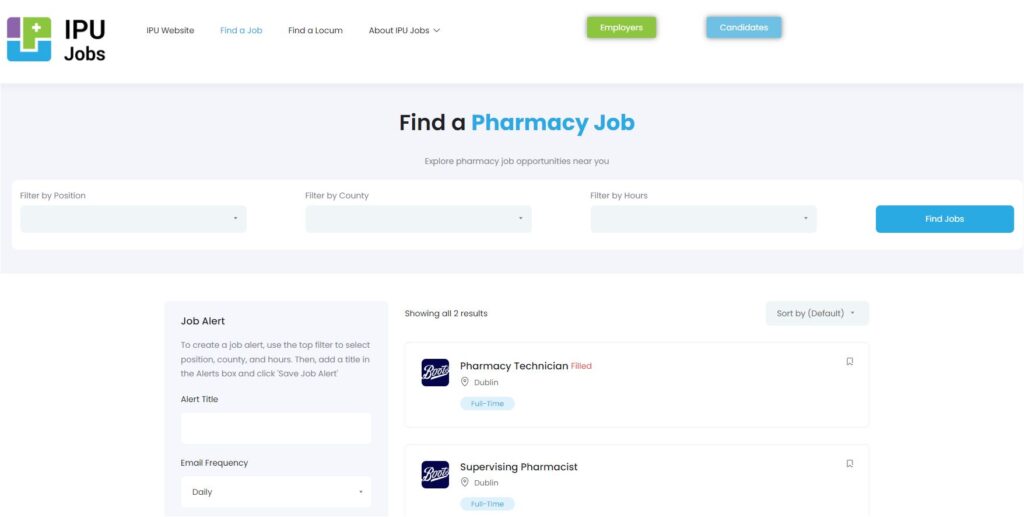Click Boots logo on Supervising Pharmacist listing
The width and height of the screenshot is (1024, 517).
[x=435, y=475]
